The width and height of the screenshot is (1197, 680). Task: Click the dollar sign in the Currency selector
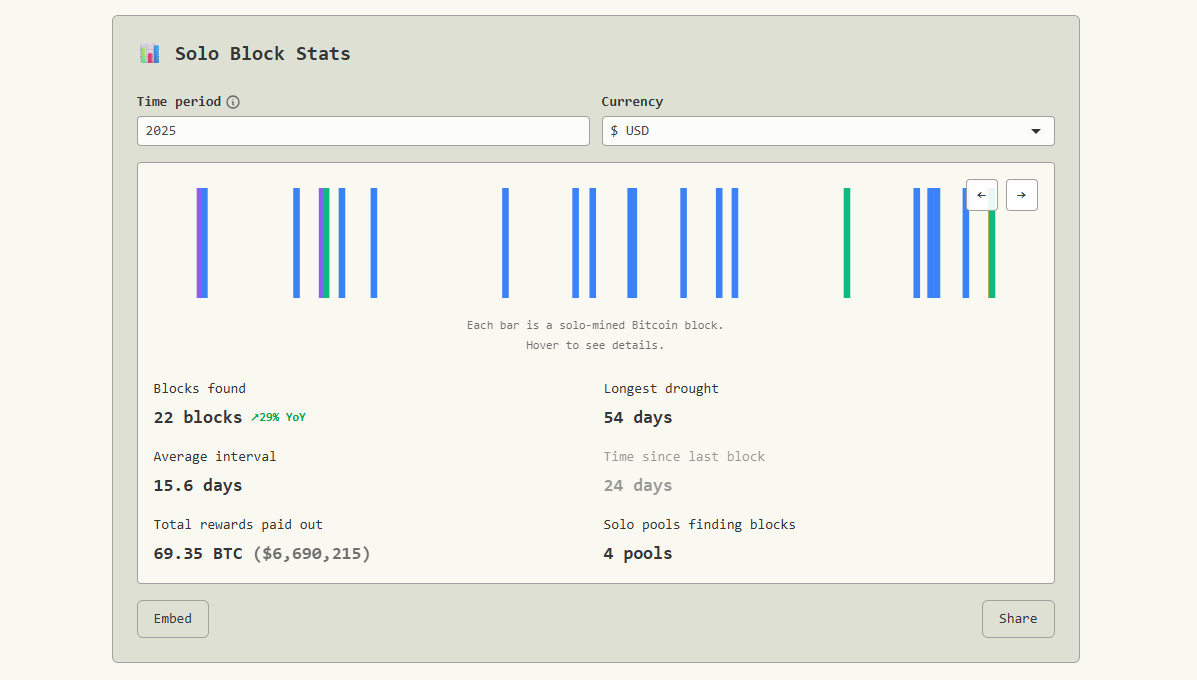click(x=614, y=130)
